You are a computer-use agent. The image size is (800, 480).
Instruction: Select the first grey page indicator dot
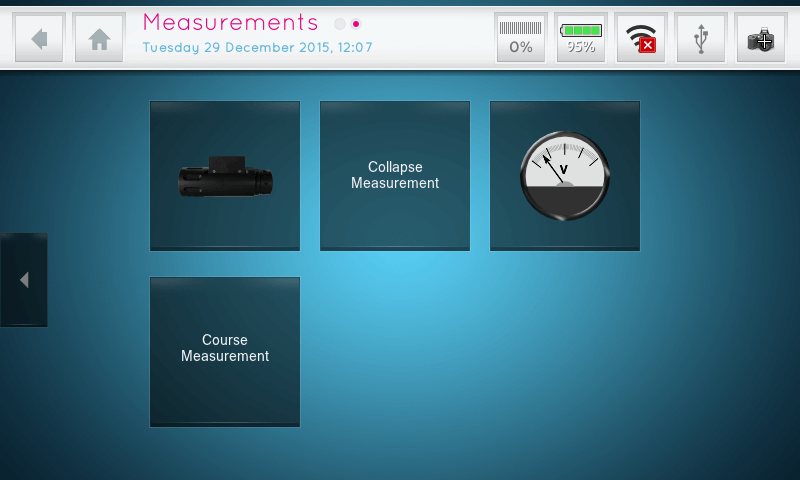(340, 24)
